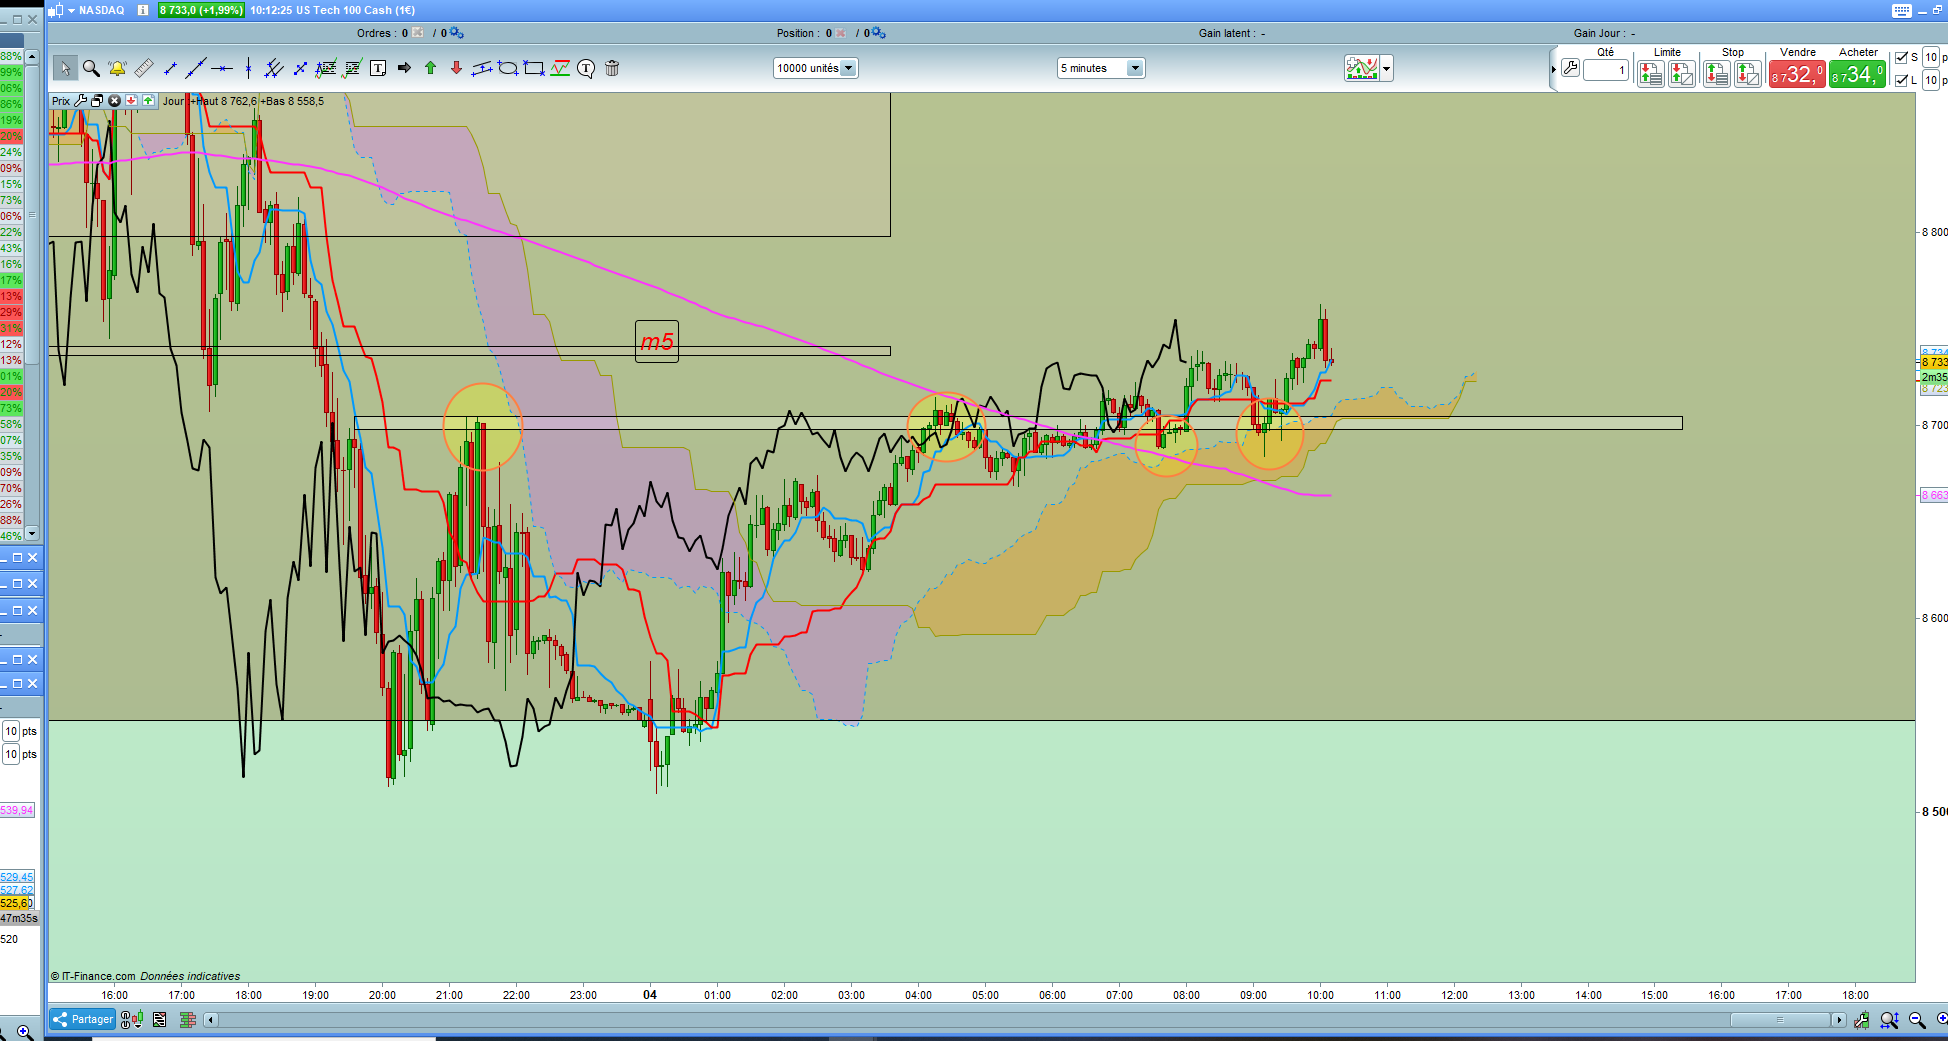Click the green order book icon in bottom bar
This screenshot has height=1041, width=1948.
pos(187,1020)
